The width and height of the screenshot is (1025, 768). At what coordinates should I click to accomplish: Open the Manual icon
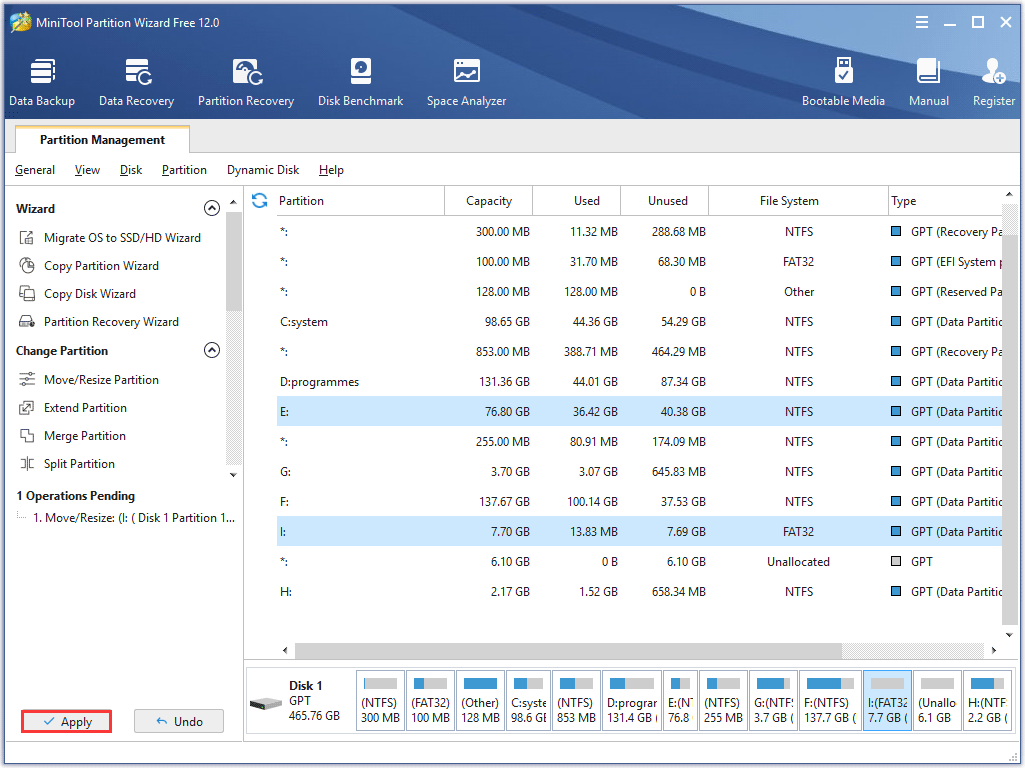928,82
